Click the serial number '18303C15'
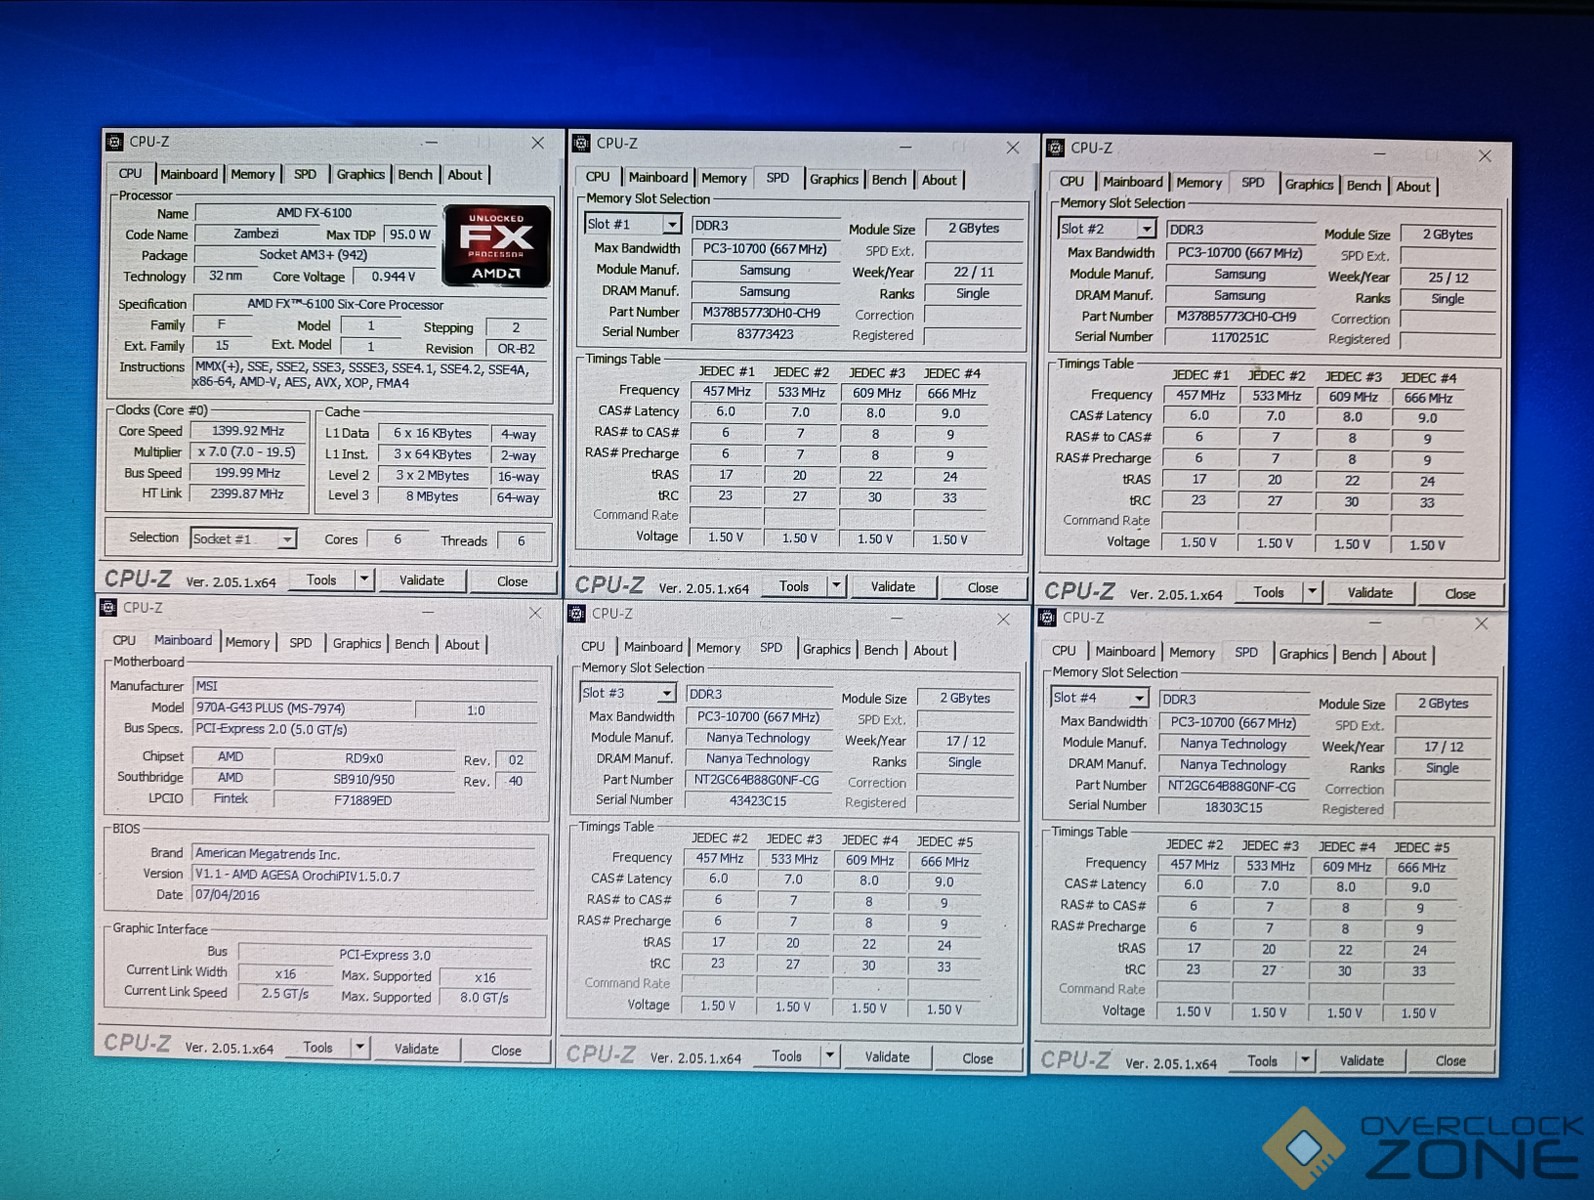Viewport: 1594px width, 1200px height. click(x=1233, y=806)
